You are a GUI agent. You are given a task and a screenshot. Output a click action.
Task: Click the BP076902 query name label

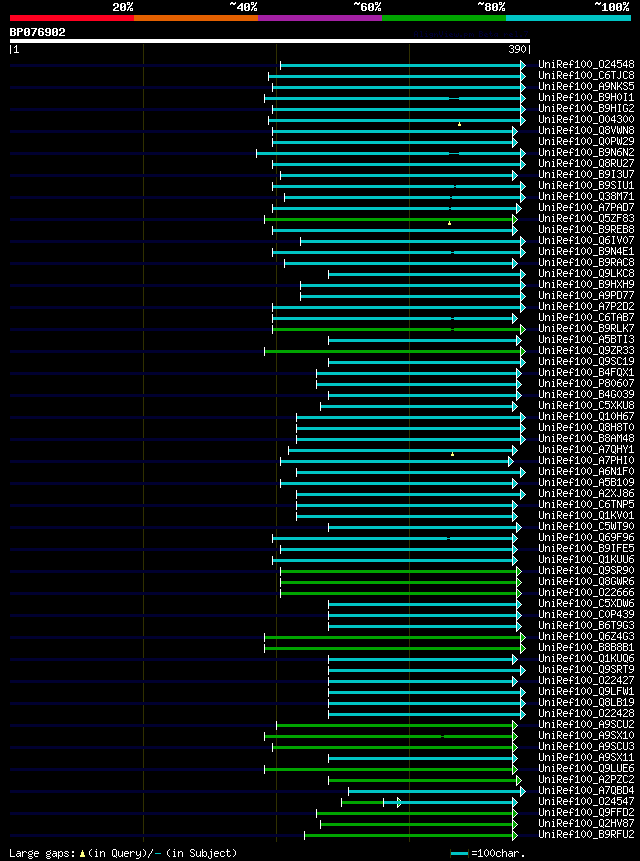(37, 32)
